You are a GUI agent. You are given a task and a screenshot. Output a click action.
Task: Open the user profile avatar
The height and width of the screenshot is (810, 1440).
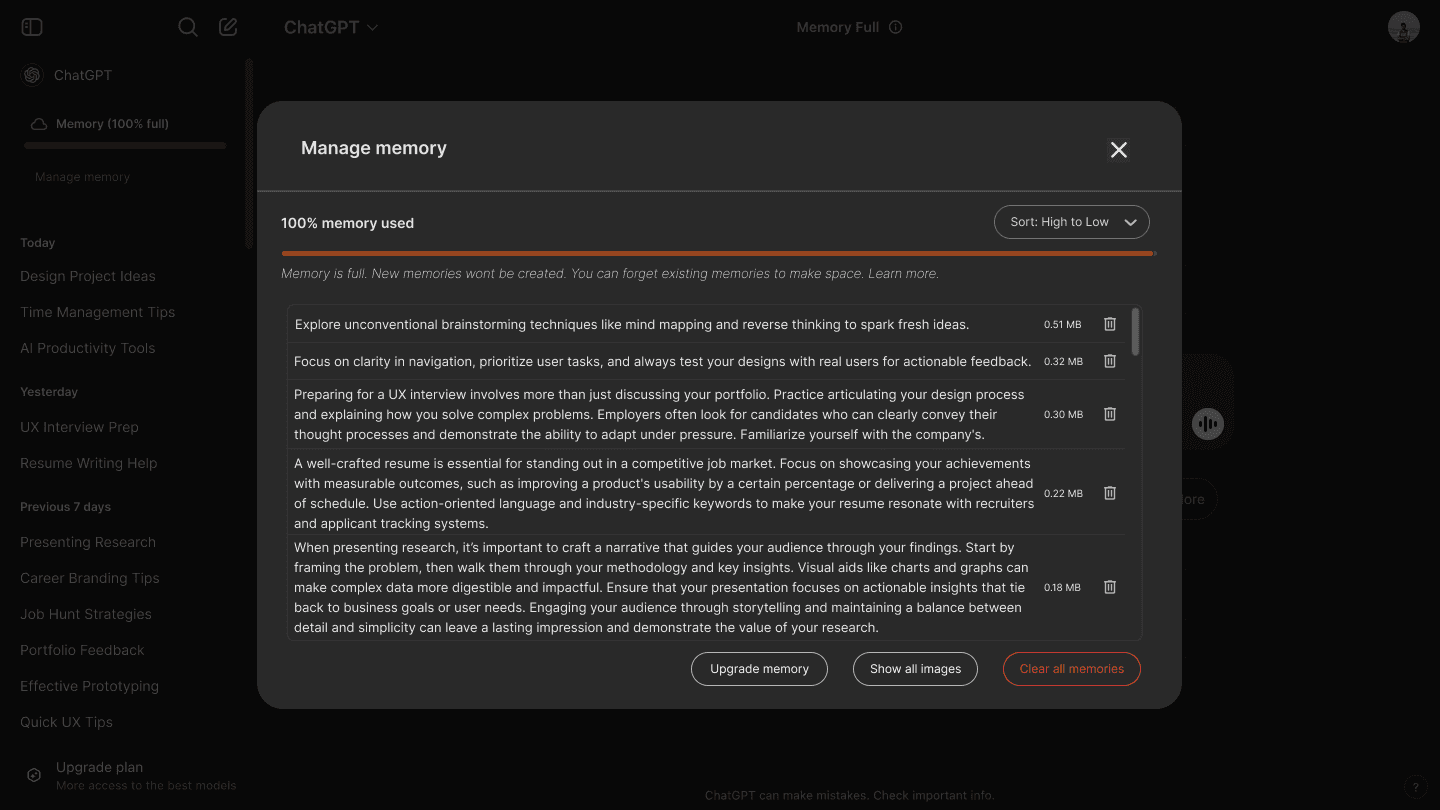(x=1404, y=27)
